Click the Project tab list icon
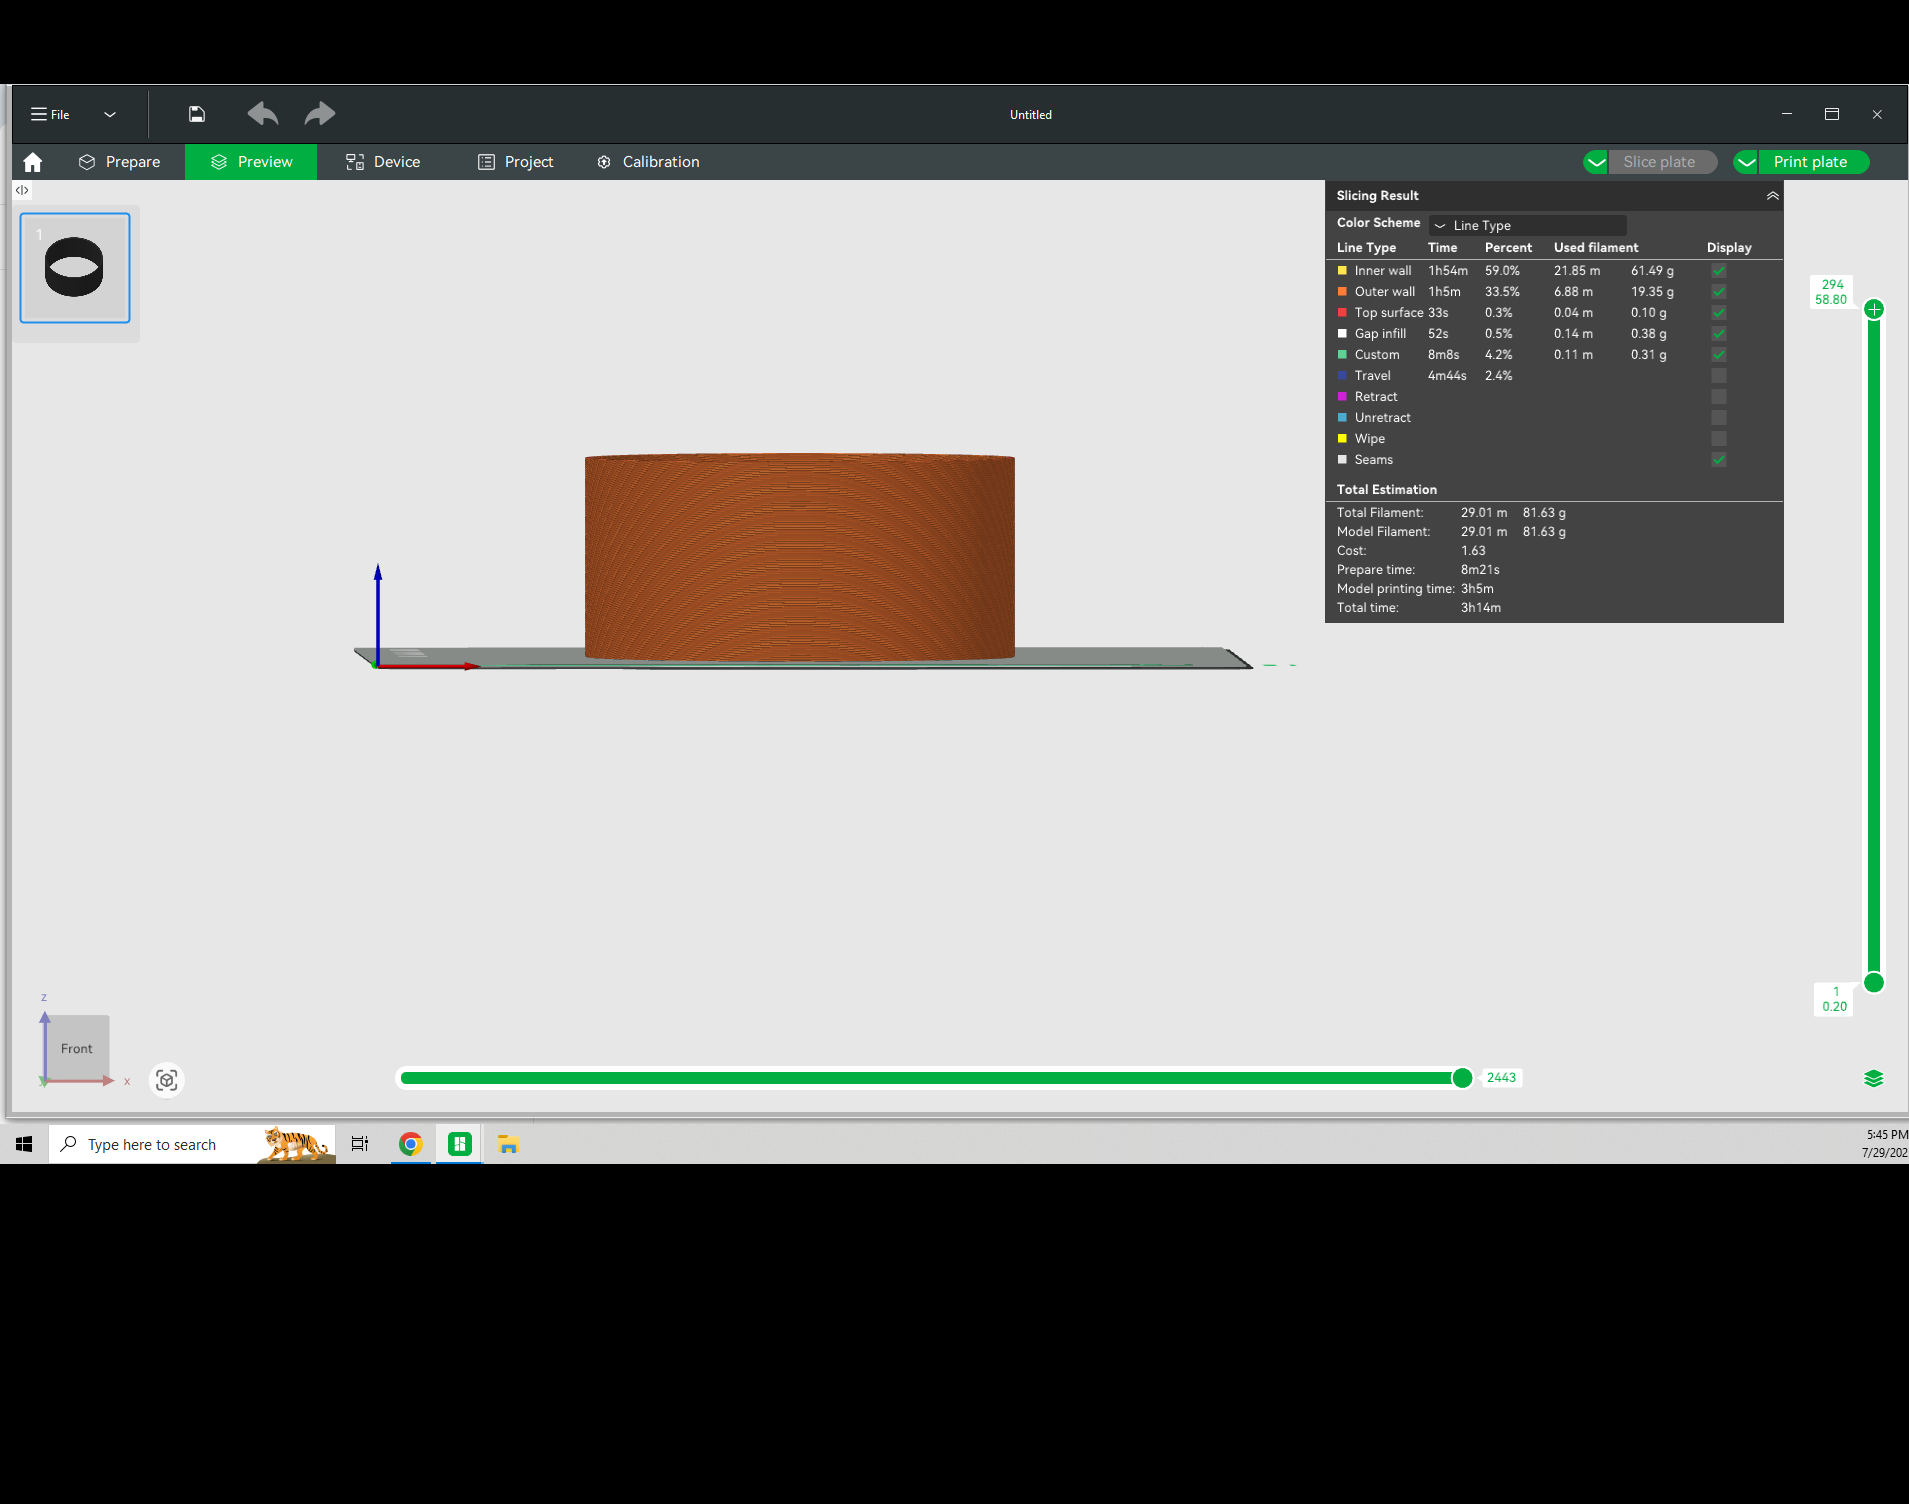 click(486, 162)
